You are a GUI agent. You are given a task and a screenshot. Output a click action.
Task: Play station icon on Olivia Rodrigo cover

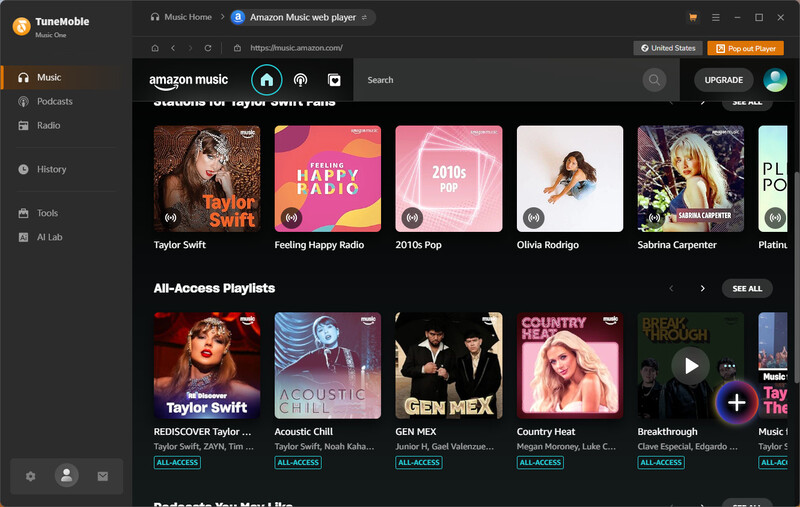pos(534,218)
